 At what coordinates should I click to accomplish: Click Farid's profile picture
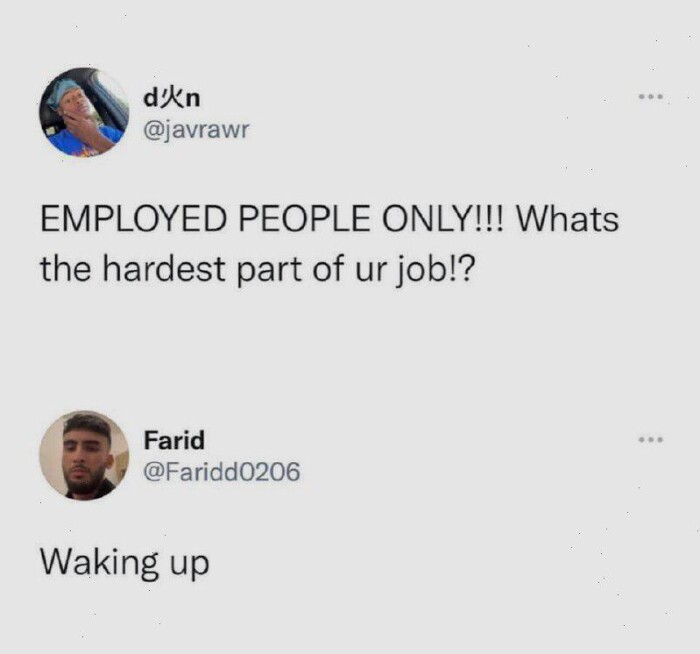(x=84, y=455)
